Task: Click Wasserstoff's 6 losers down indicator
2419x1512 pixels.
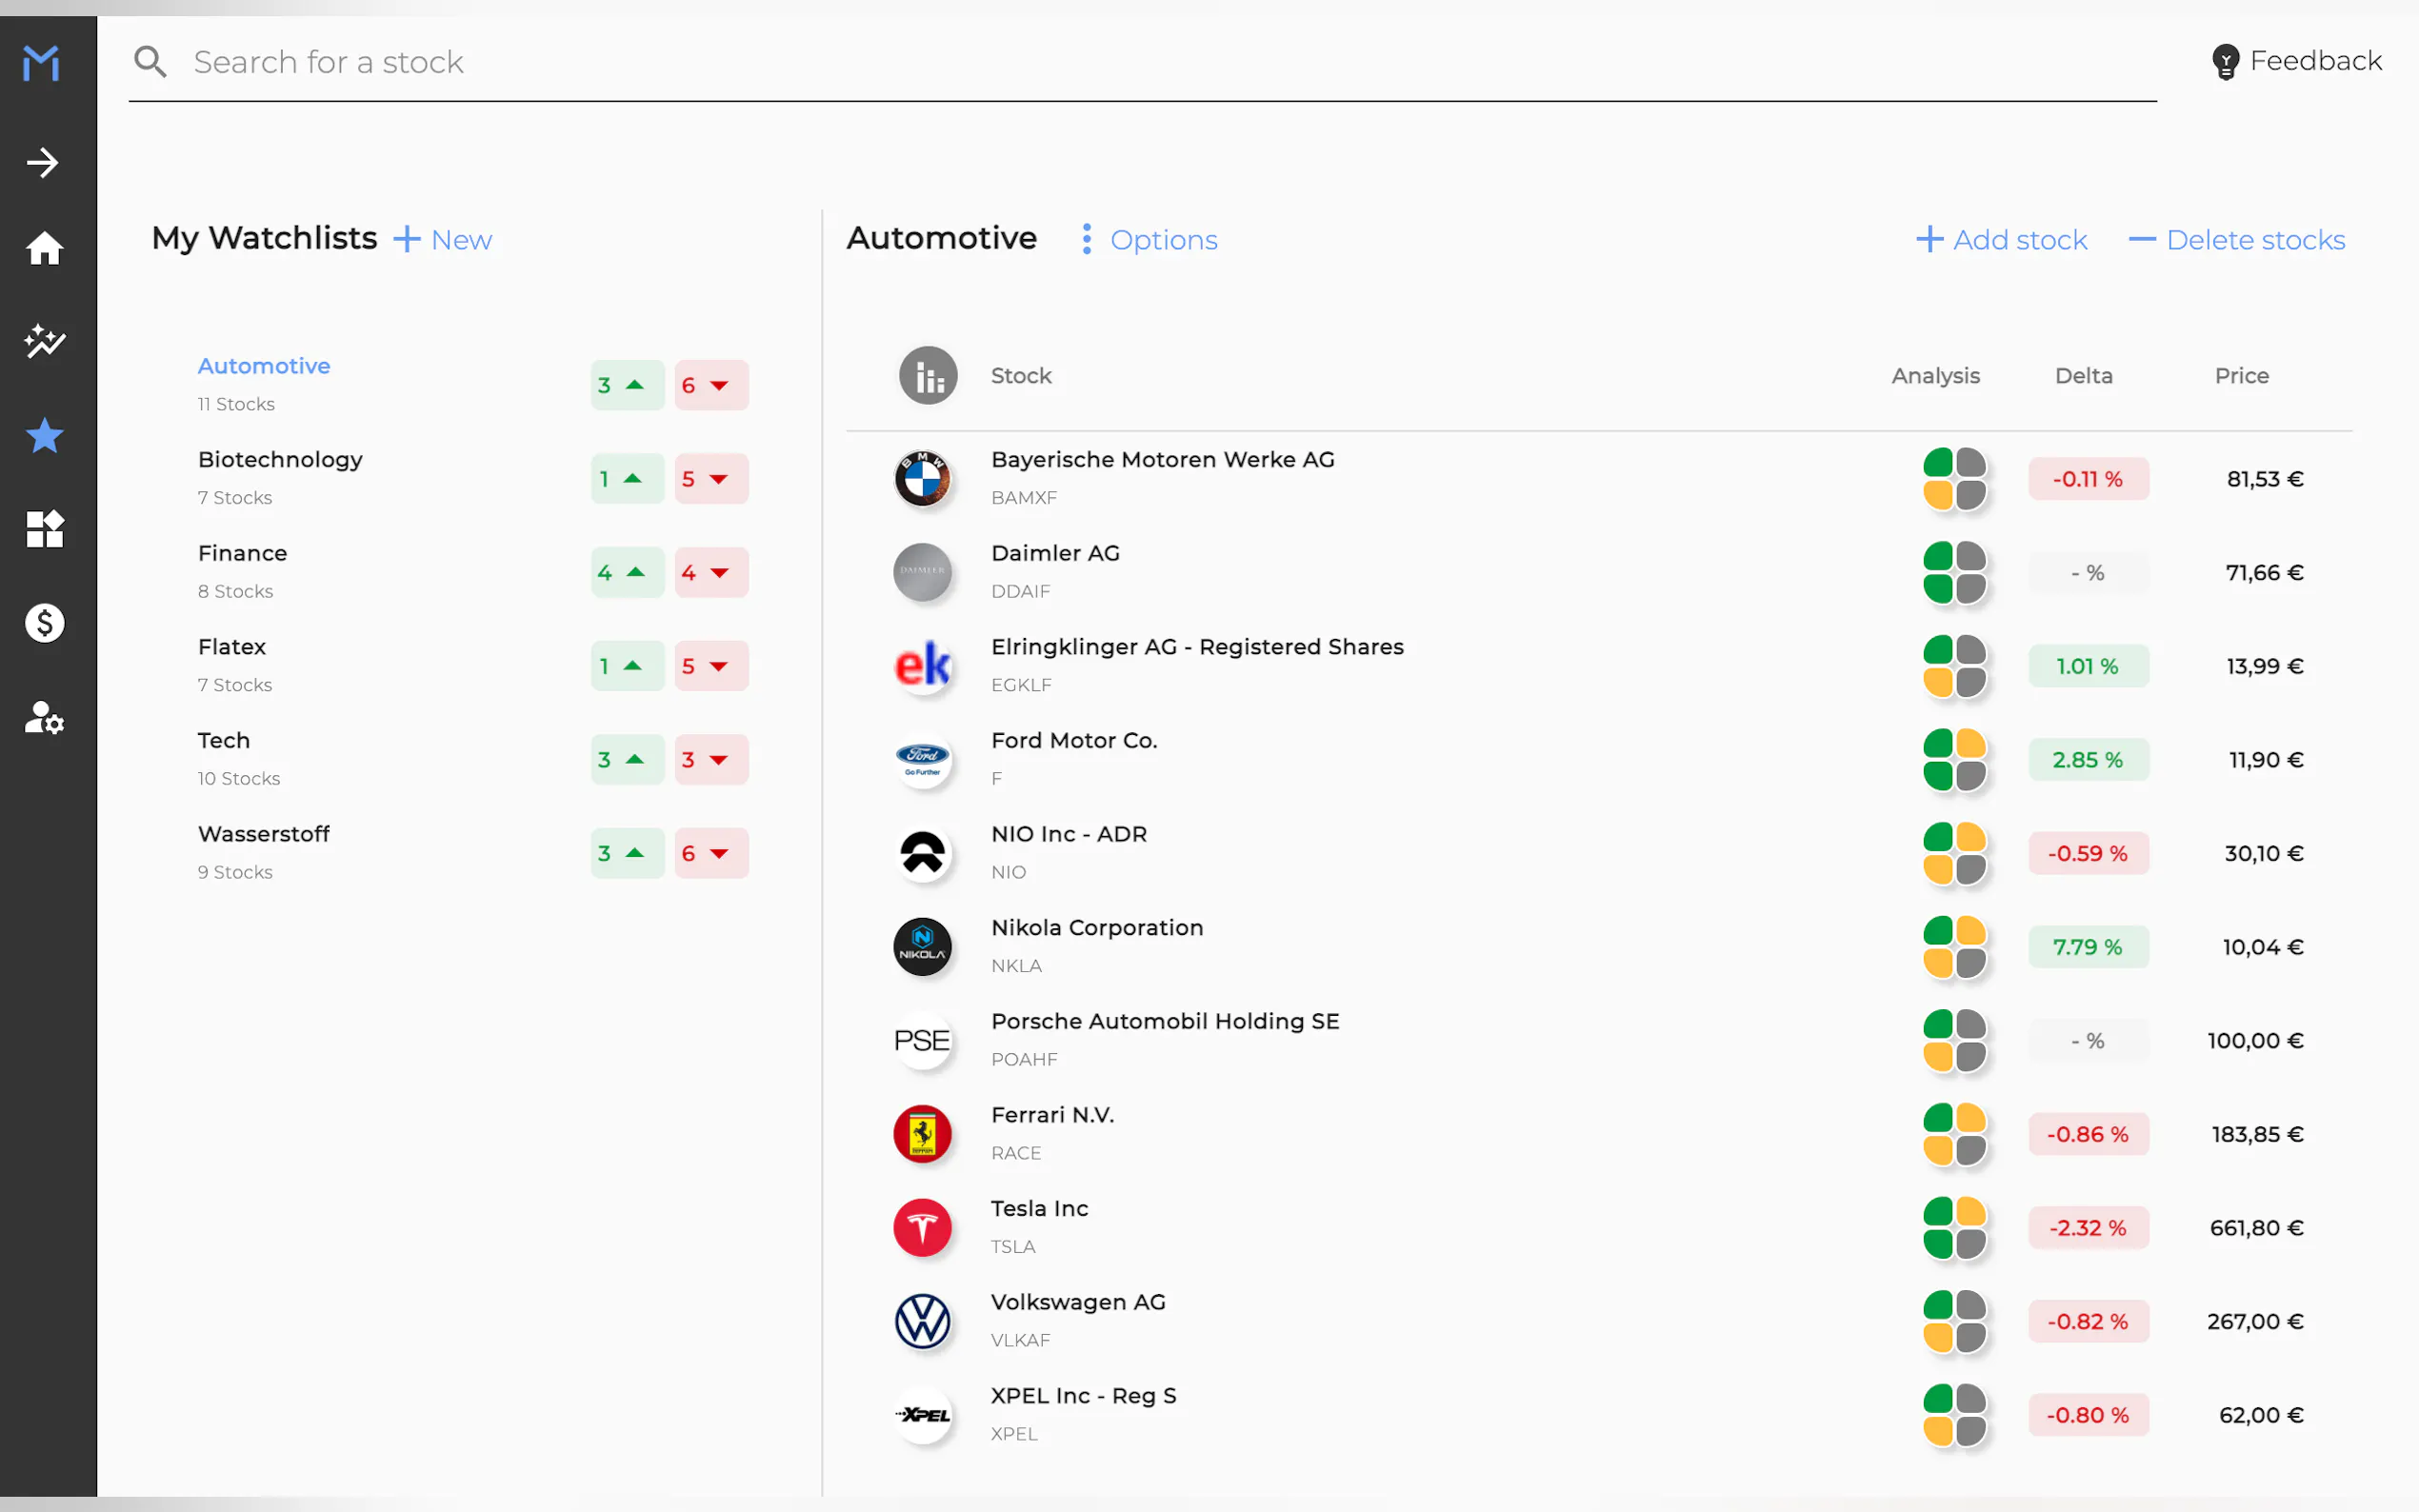Action: coord(710,853)
